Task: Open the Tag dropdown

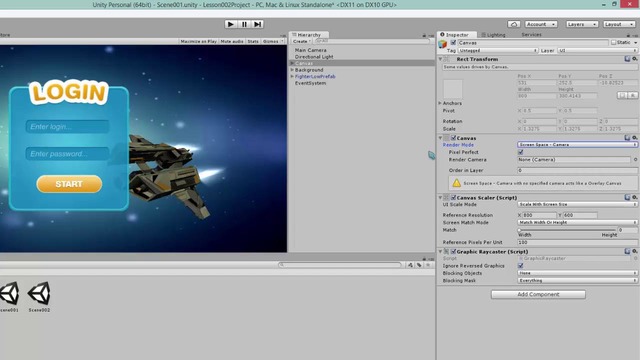Action: [498, 51]
